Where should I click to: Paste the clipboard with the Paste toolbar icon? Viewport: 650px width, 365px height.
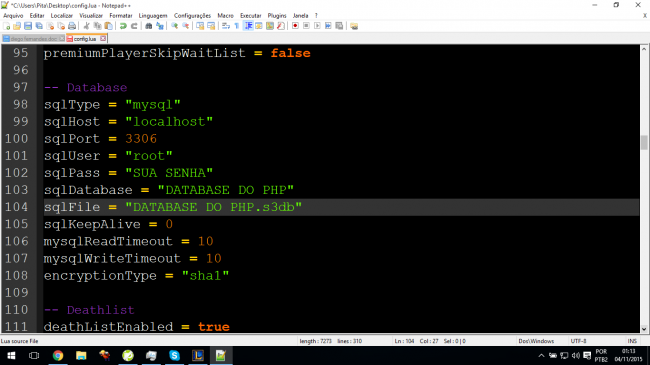point(109,26)
